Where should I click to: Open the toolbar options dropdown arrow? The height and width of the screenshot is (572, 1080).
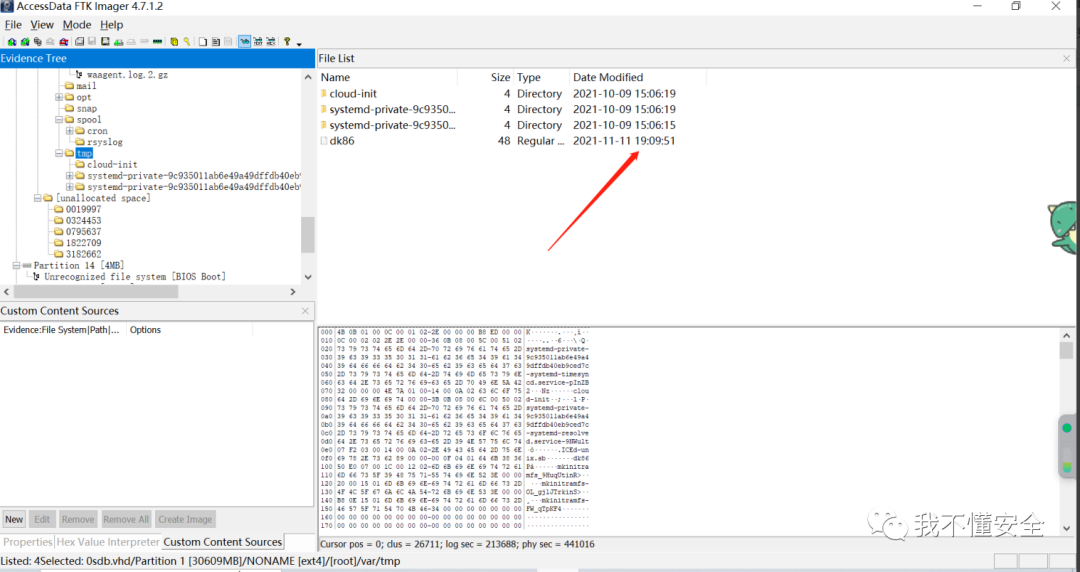click(x=299, y=43)
